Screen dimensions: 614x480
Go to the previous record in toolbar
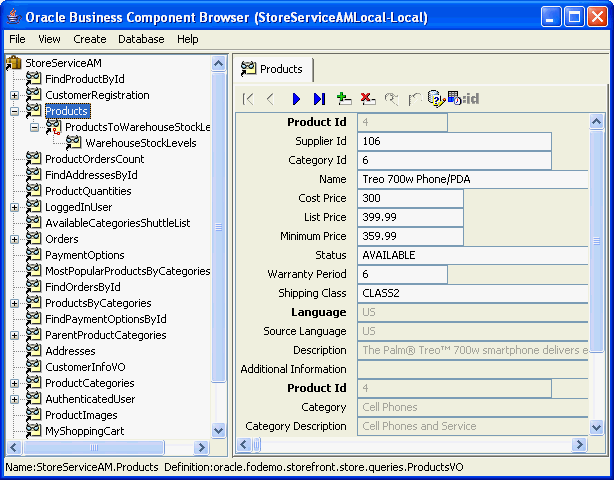point(270,99)
